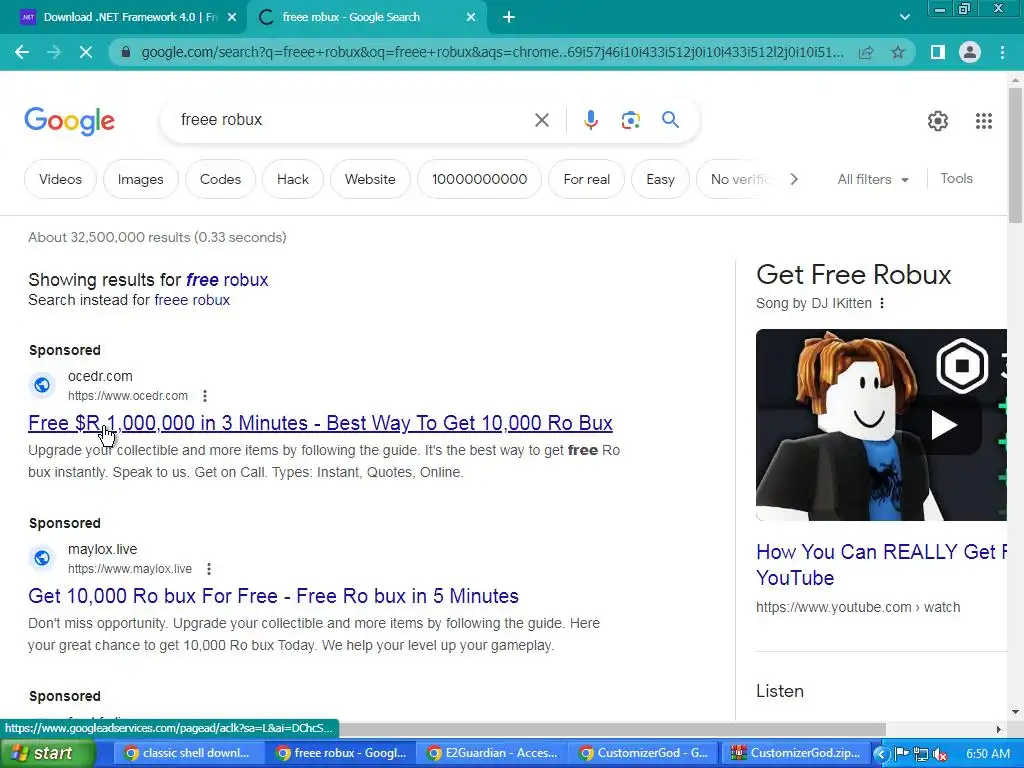This screenshot has height=768, width=1024.
Task: Open search Tools
Action: coord(956,178)
